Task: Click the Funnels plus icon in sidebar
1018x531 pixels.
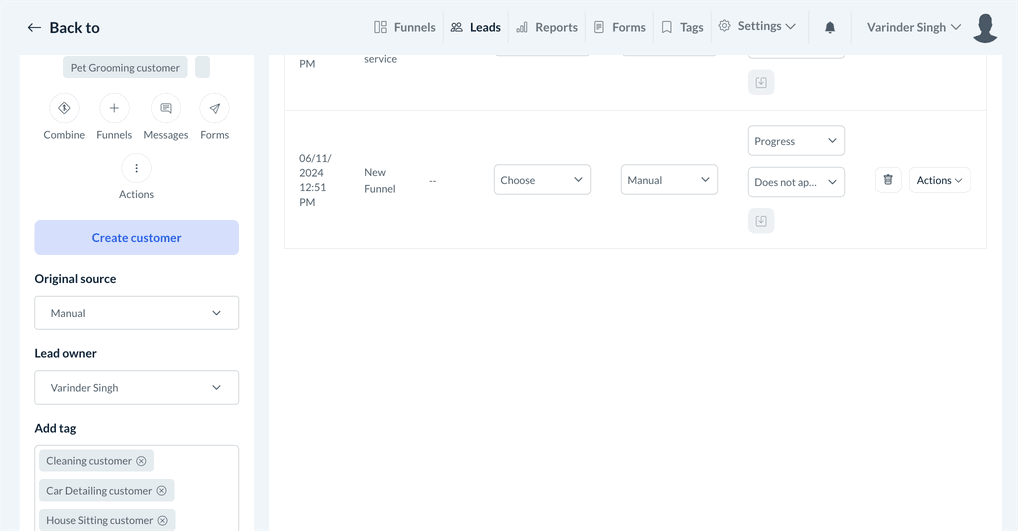Action: [x=114, y=108]
